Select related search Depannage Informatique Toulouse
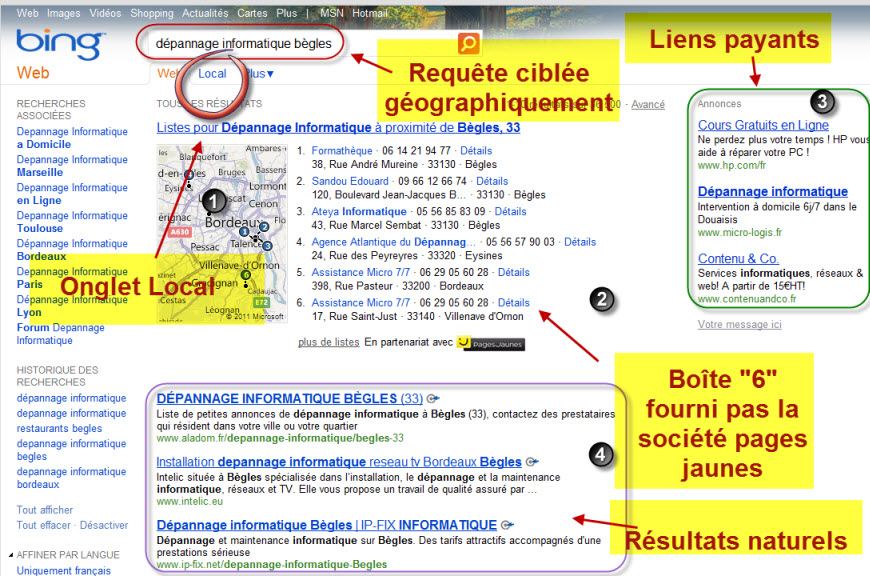 click(x=72, y=222)
